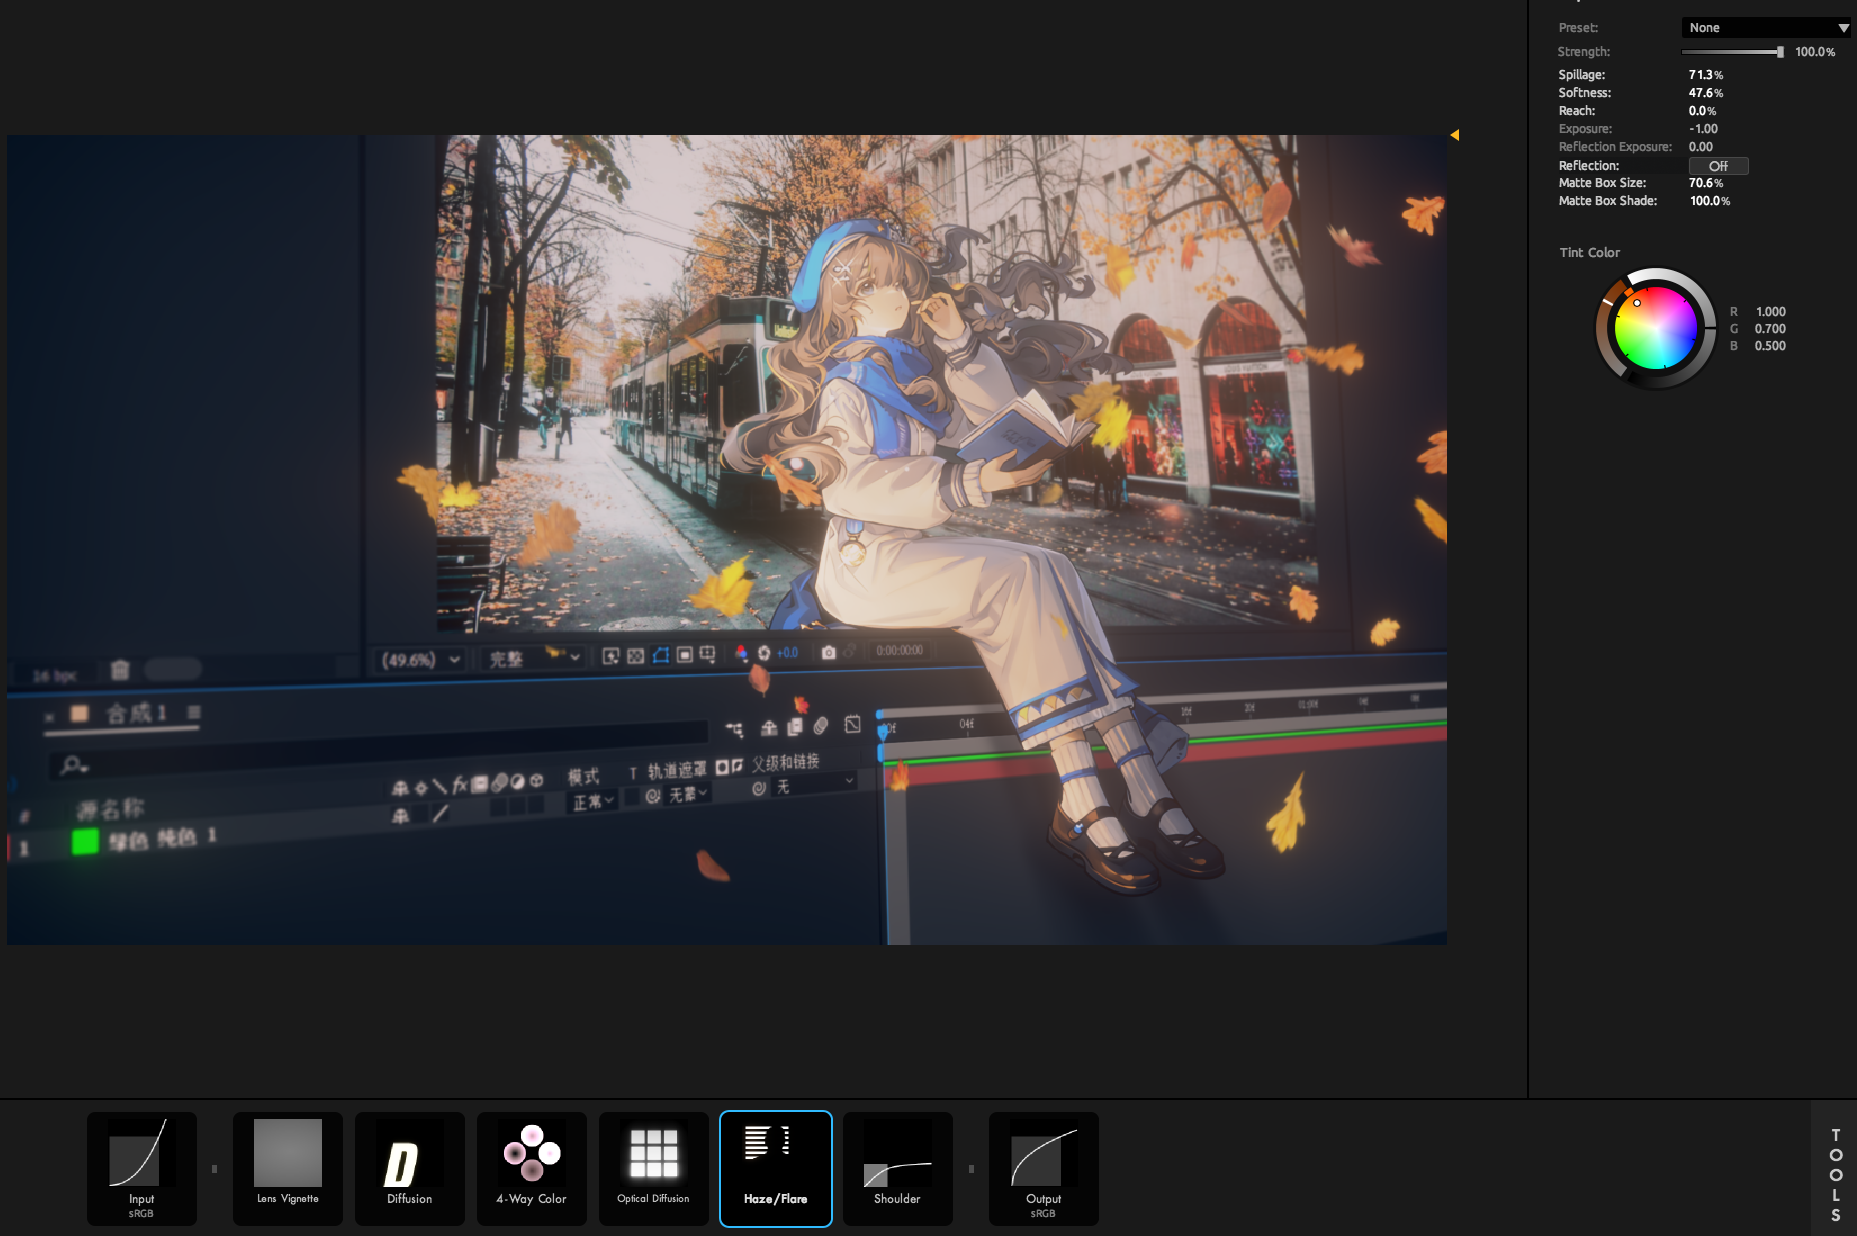1857x1236 pixels.
Task: Click the Spillage value 71.3%
Action: [1706, 75]
